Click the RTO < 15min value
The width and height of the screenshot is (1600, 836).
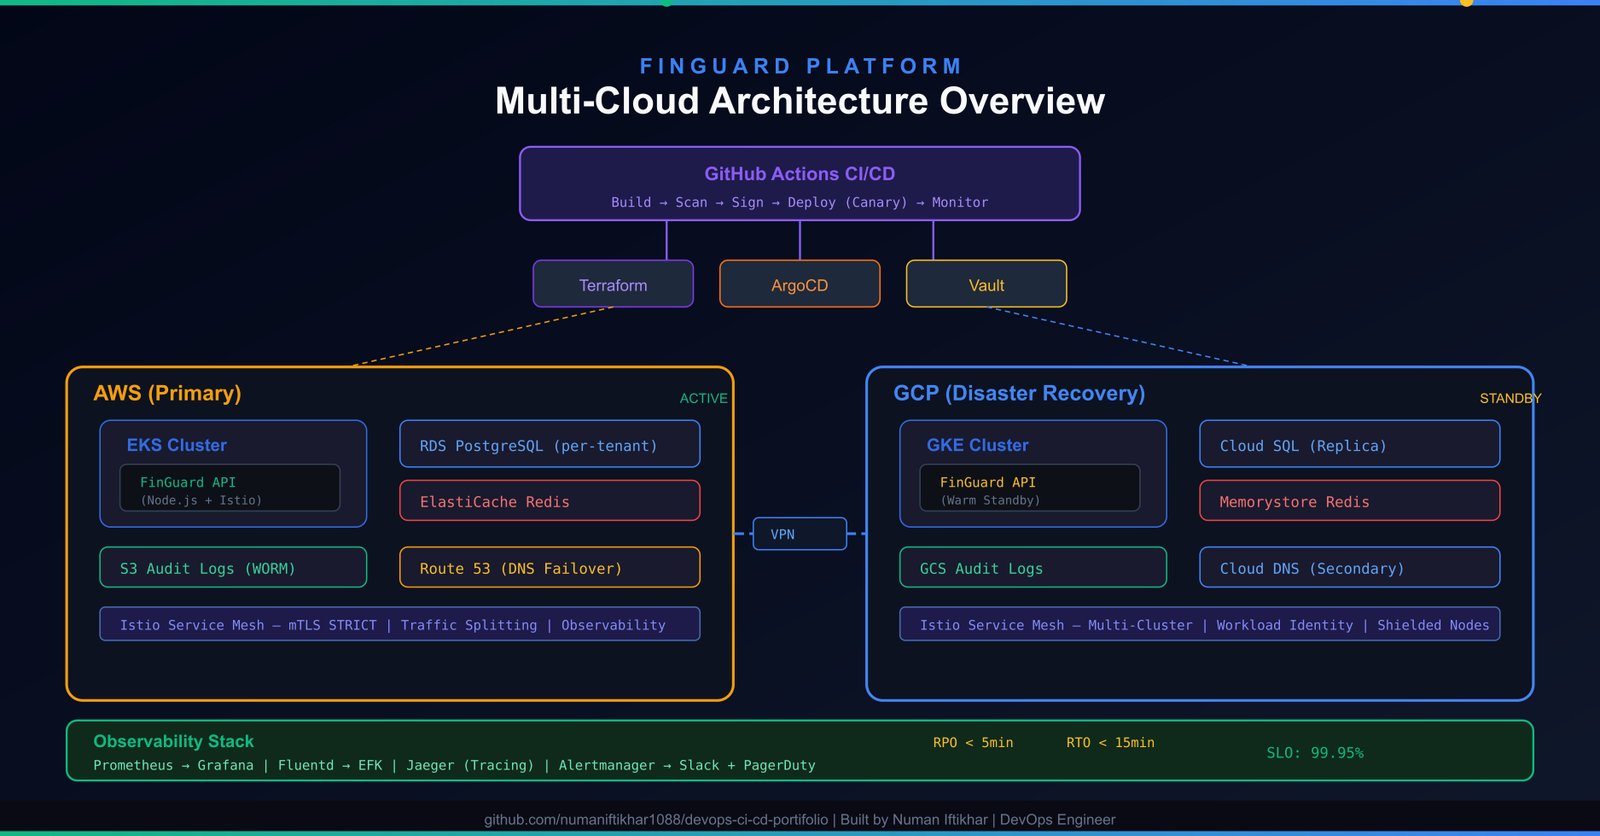coord(1110,742)
